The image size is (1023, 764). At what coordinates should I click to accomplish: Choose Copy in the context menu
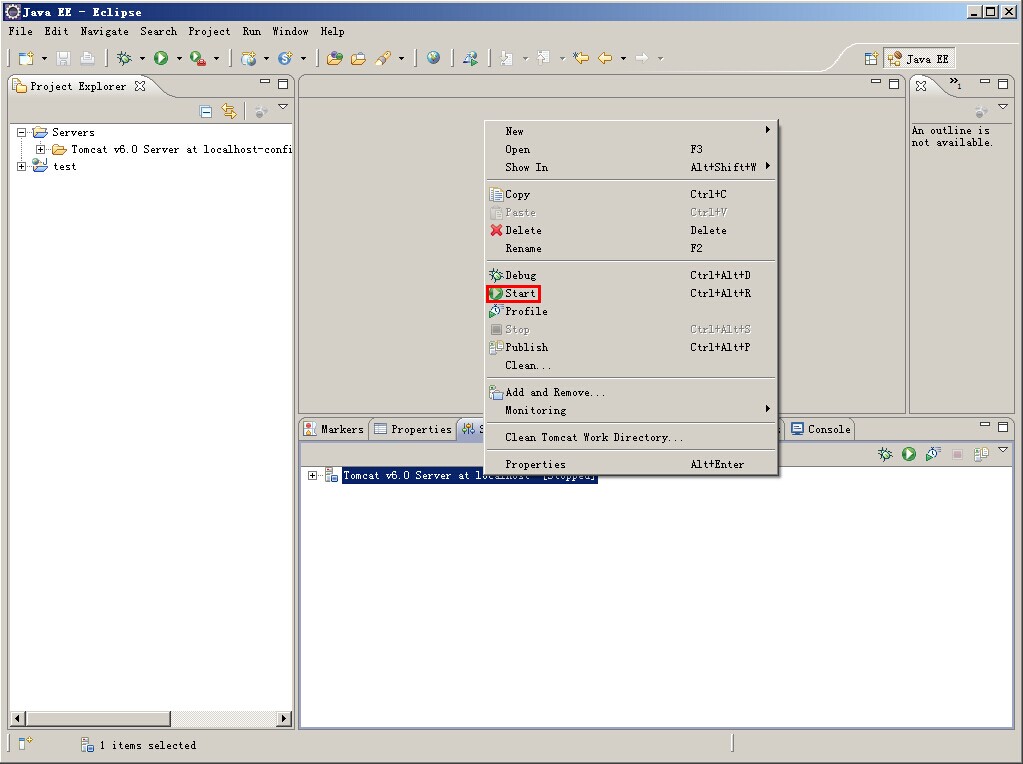tap(631, 194)
